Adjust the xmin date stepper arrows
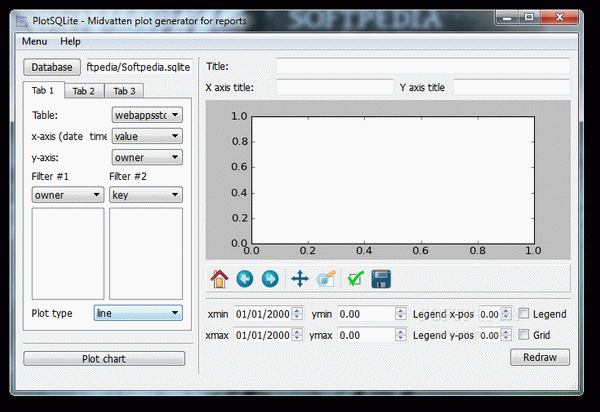Viewport: 600px width, 412px height. 297,314
